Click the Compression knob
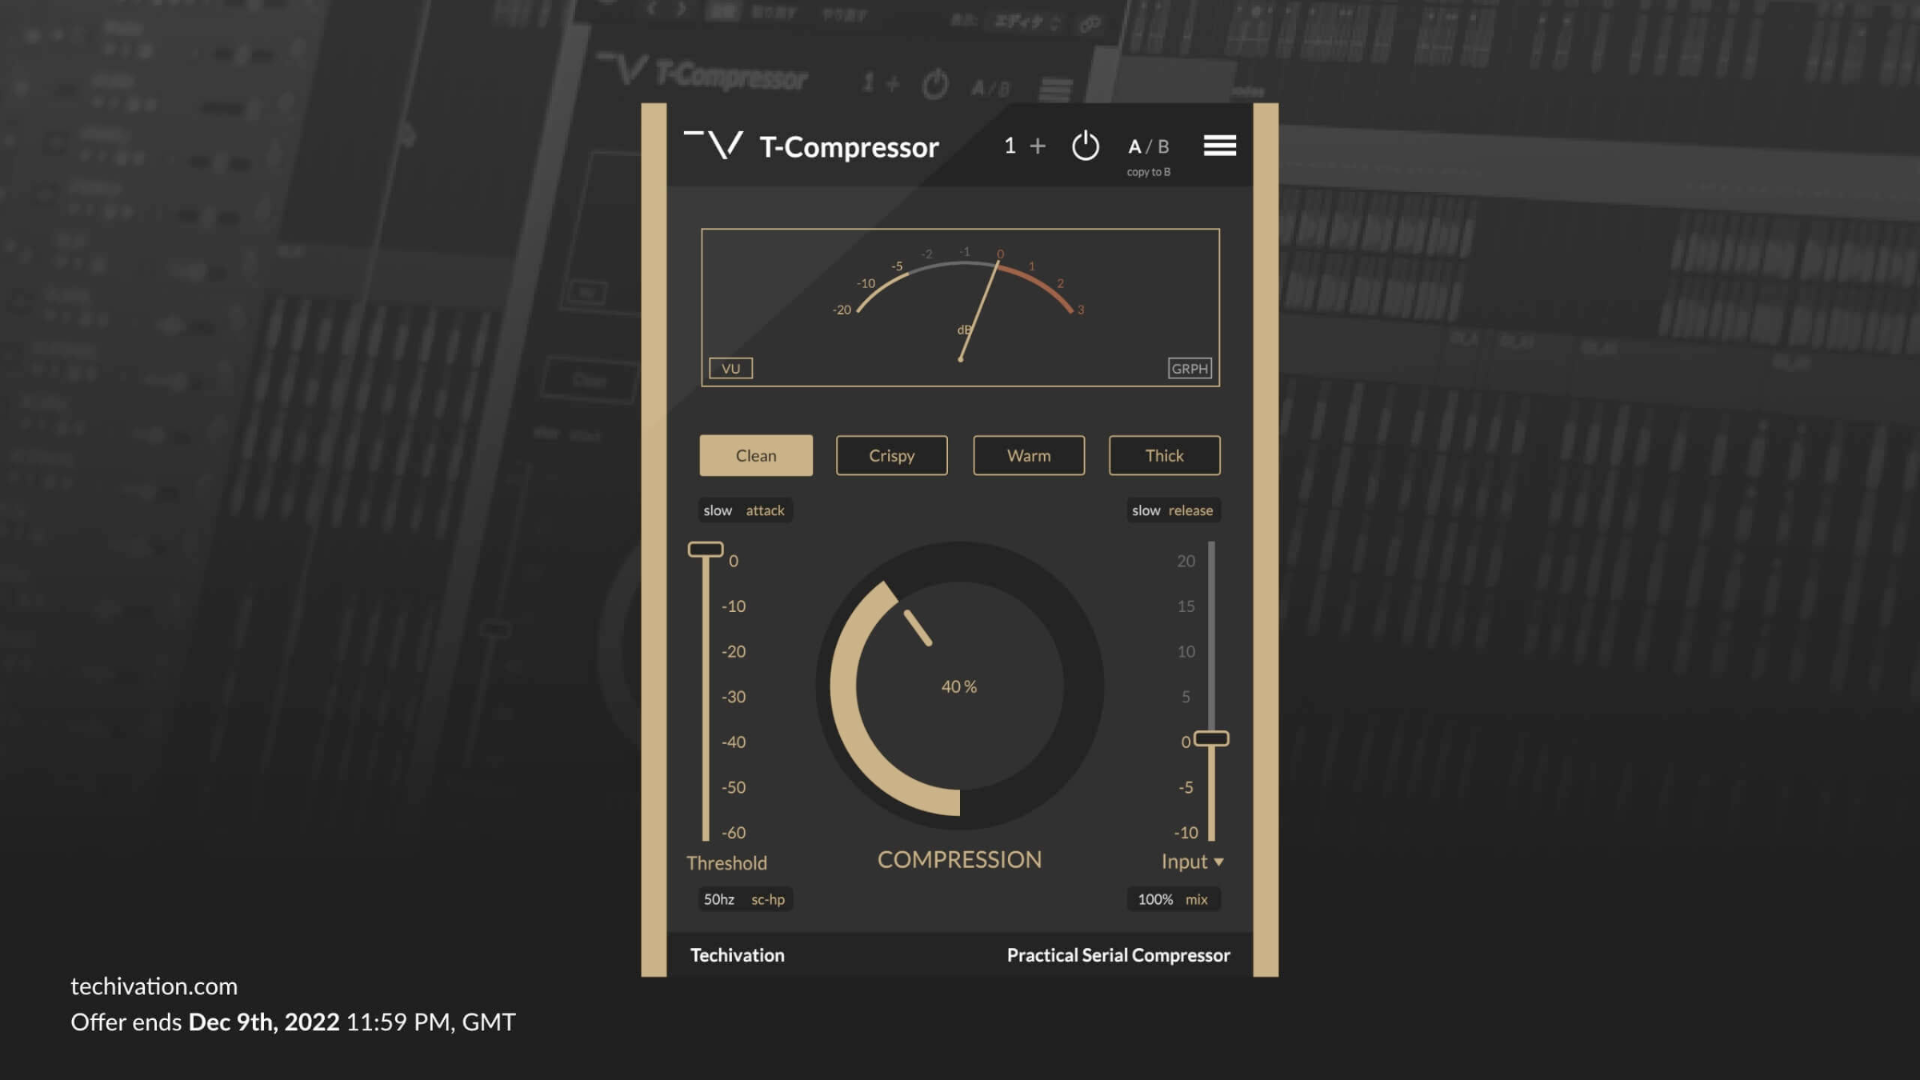1920x1080 pixels. (x=958, y=686)
